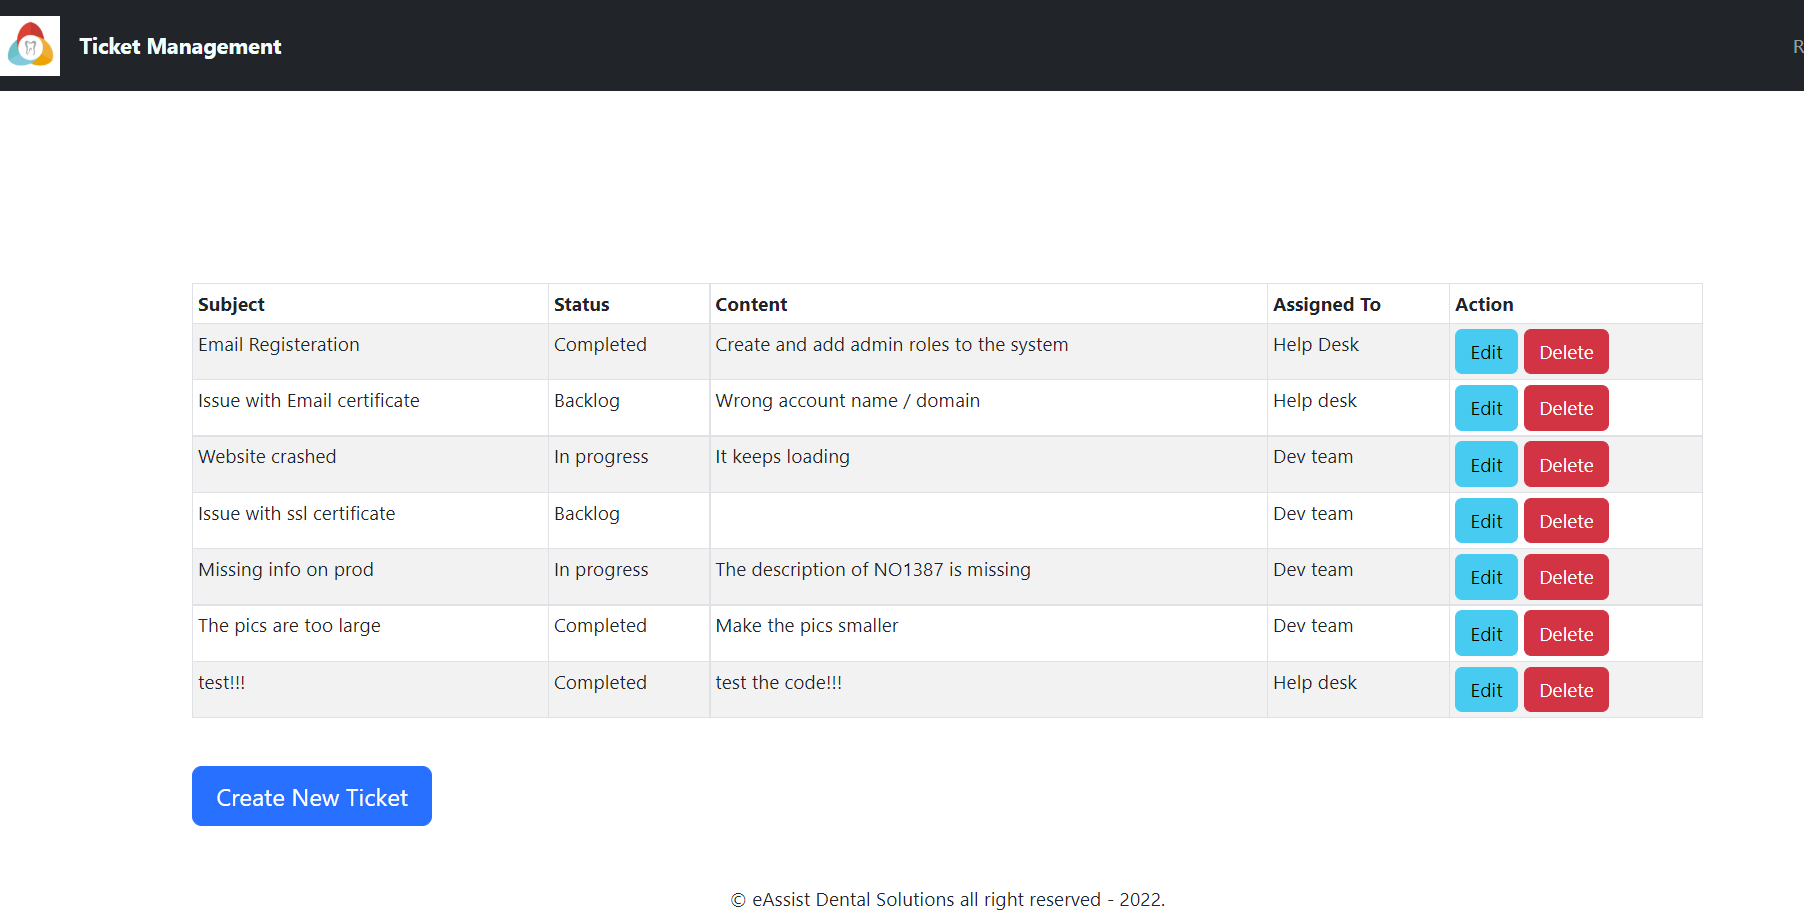Click the Status column header
Viewport: 1804px width, 910px height.
pyautogui.click(x=581, y=304)
